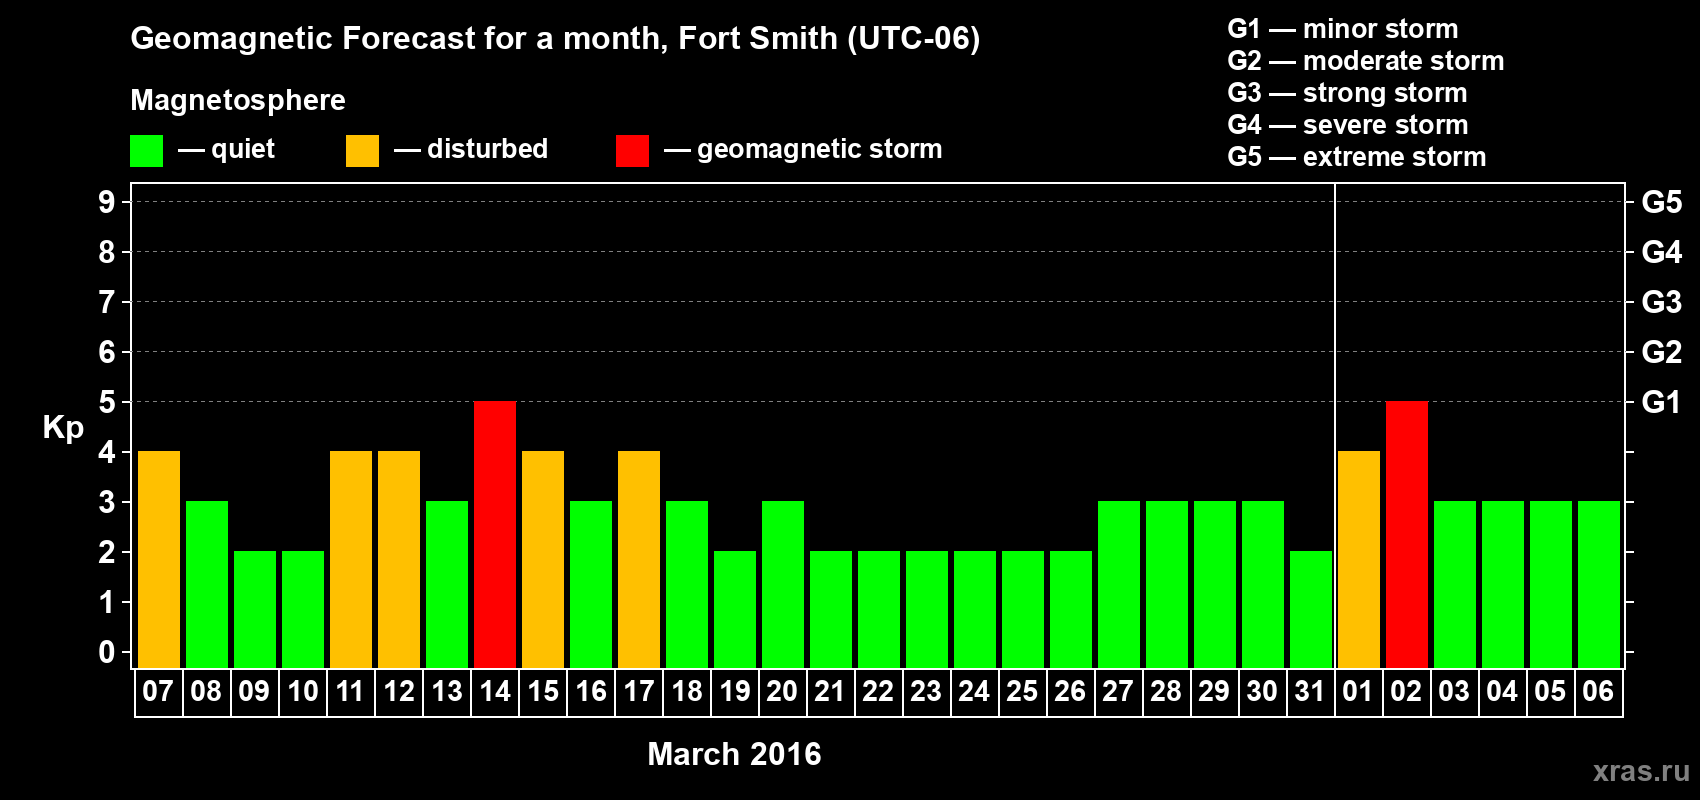Click the 'G2 — moderate storm' legend line
Screen dimensions: 1700x800
coord(1366,61)
